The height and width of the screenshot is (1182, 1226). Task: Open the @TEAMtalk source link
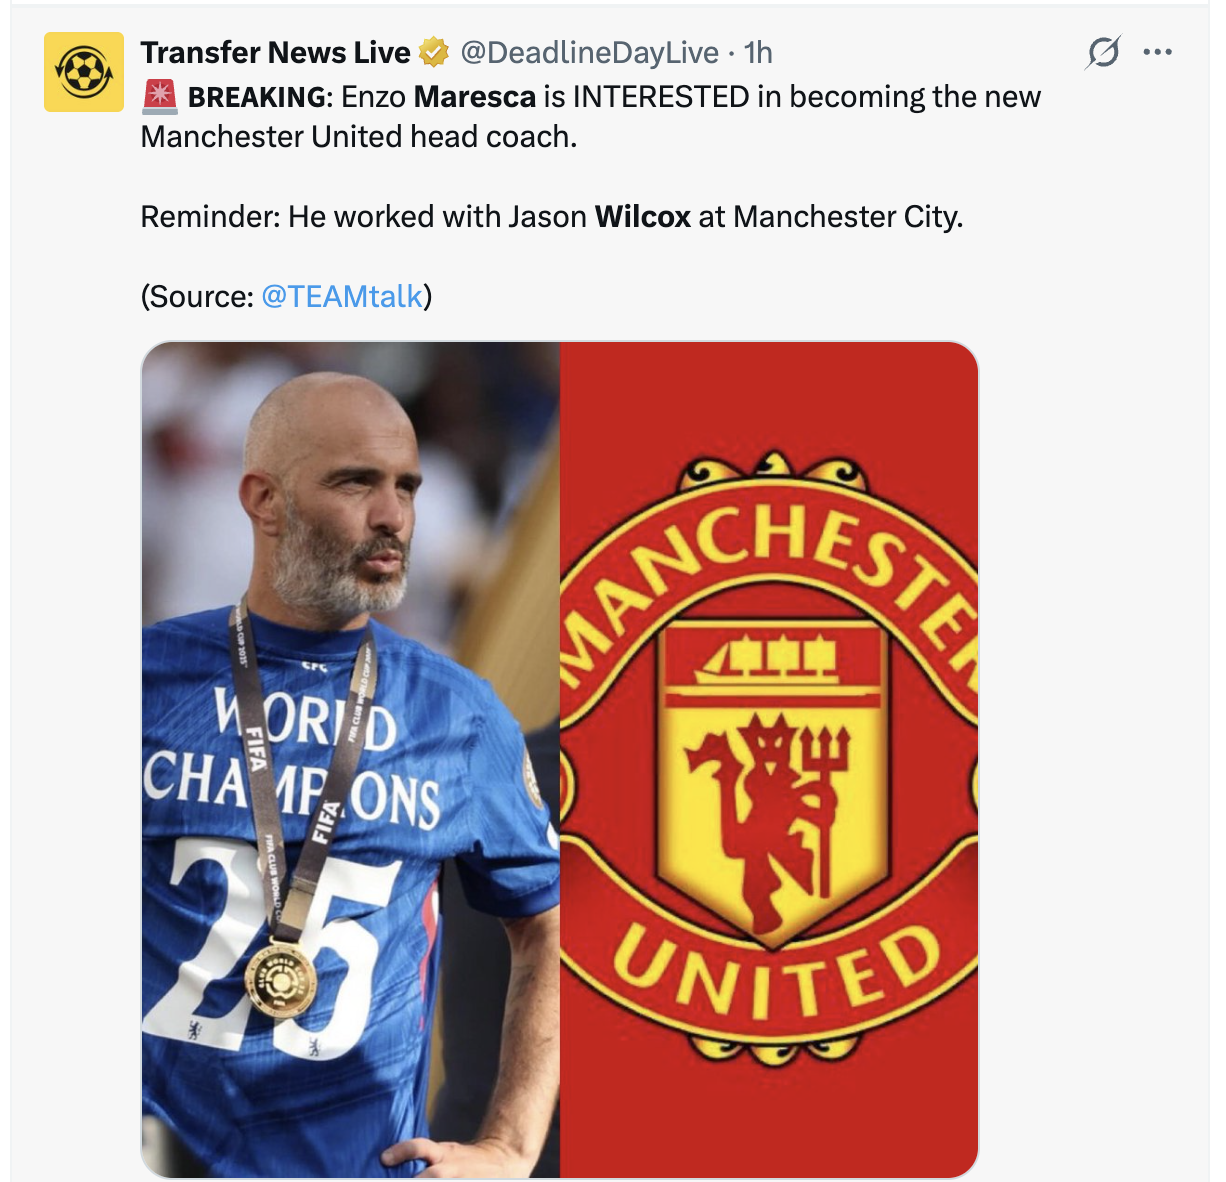click(x=342, y=296)
